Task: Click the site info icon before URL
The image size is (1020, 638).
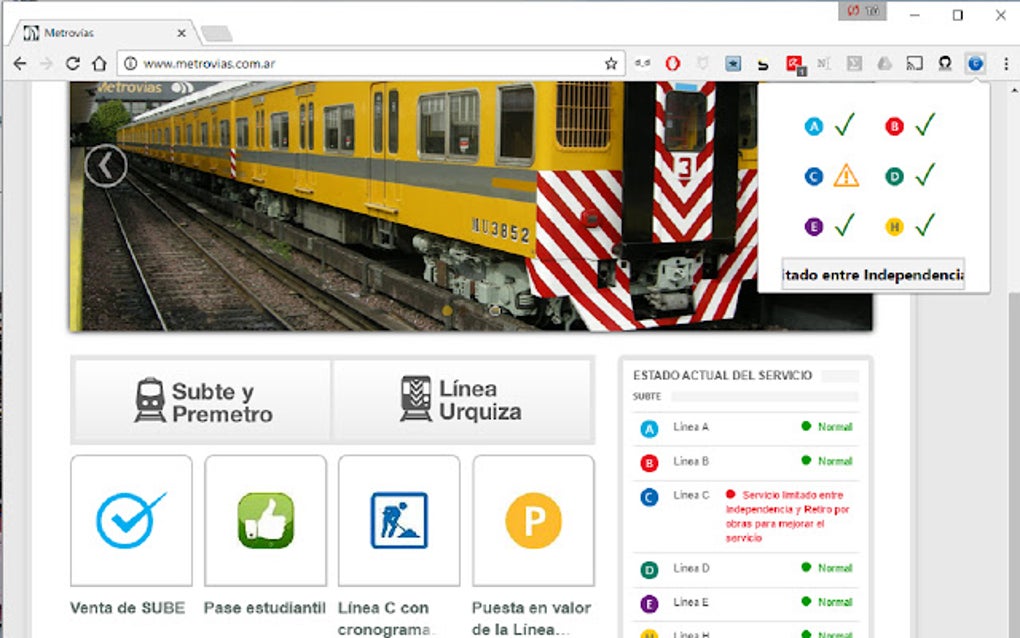Action: [131, 62]
